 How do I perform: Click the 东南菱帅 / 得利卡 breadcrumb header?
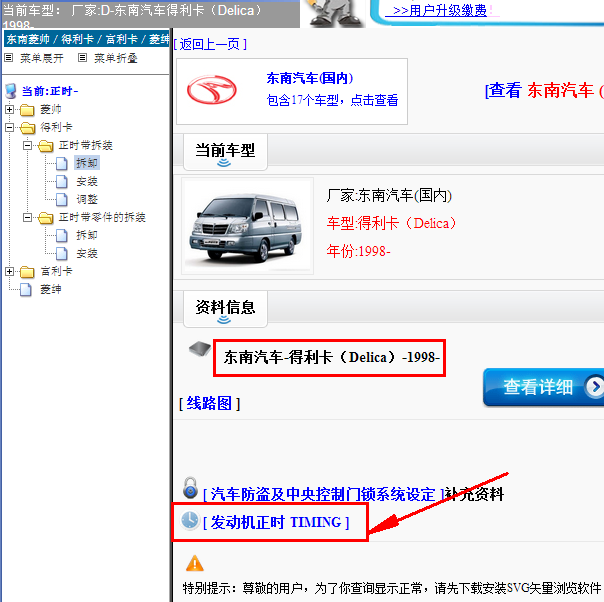pos(87,39)
